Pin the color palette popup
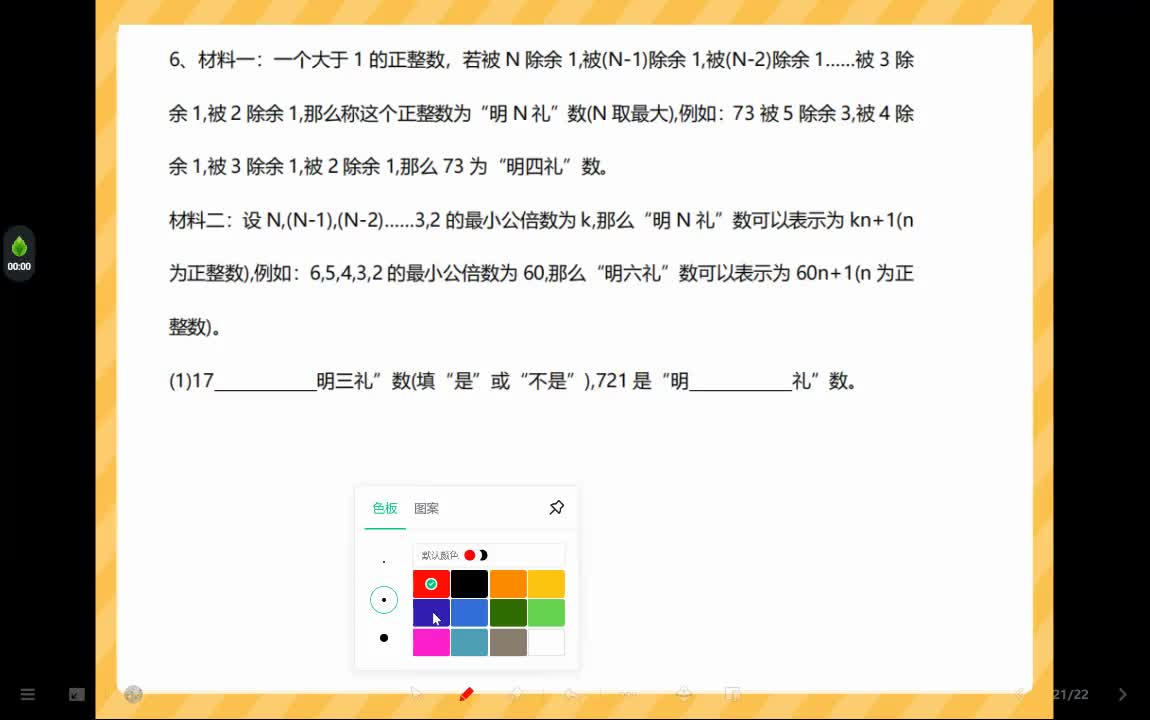This screenshot has width=1150, height=720. [557, 507]
